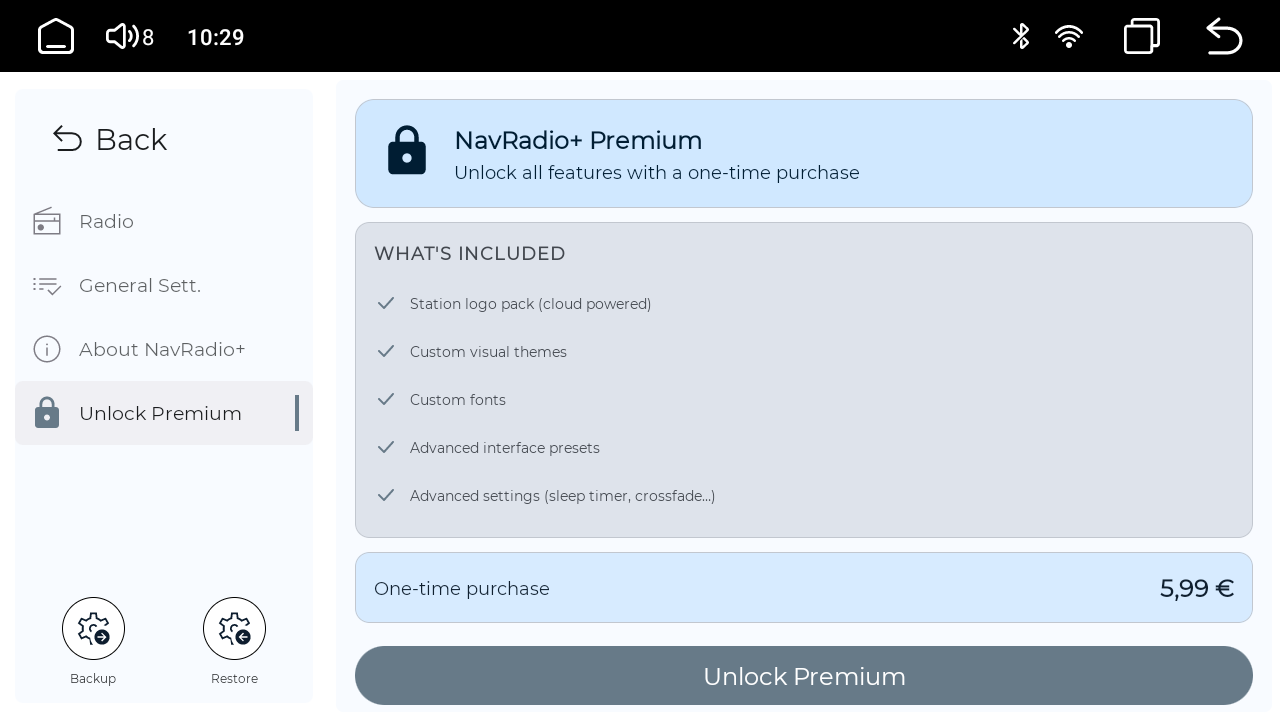Tap the home icon in status bar
Image resolution: width=1280 pixels, height=720 pixels.
pyautogui.click(x=56, y=36)
